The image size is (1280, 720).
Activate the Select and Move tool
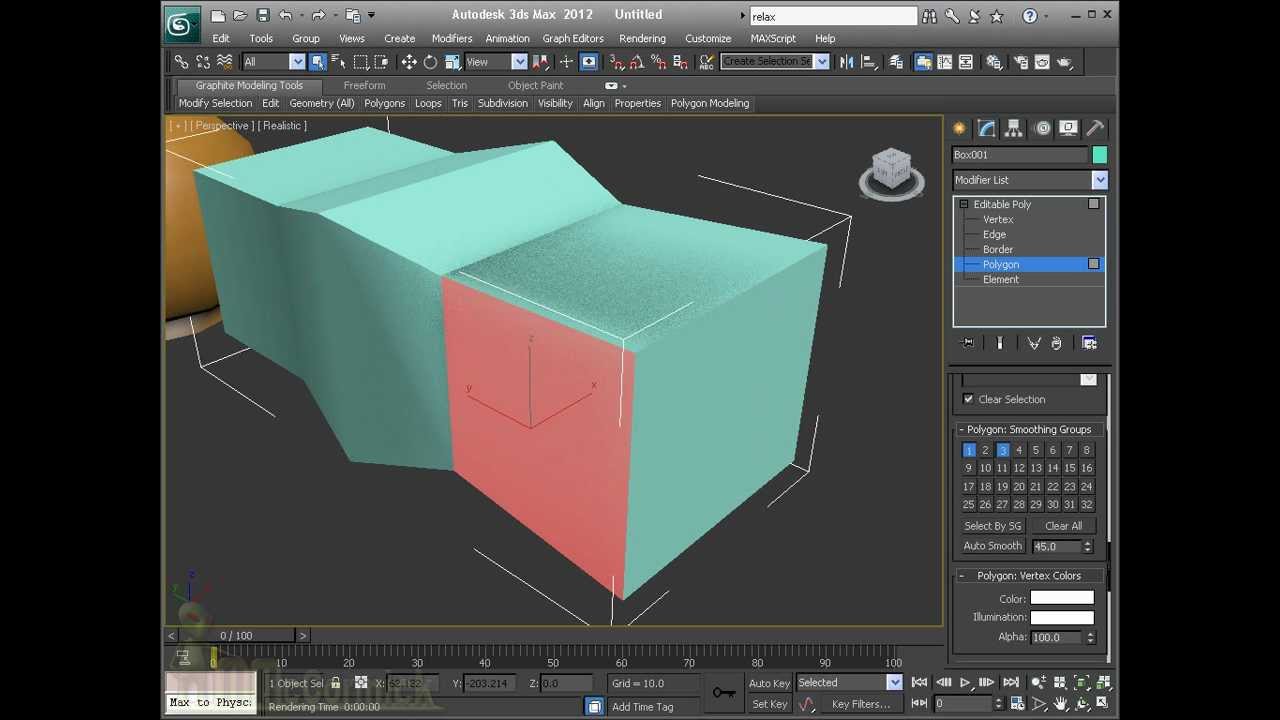pyautogui.click(x=409, y=62)
